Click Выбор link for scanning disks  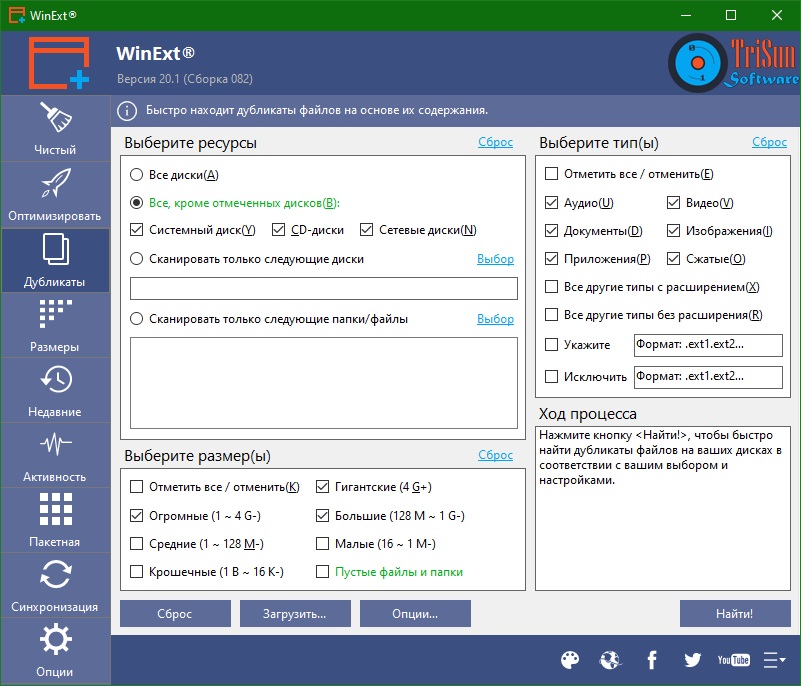coord(495,259)
